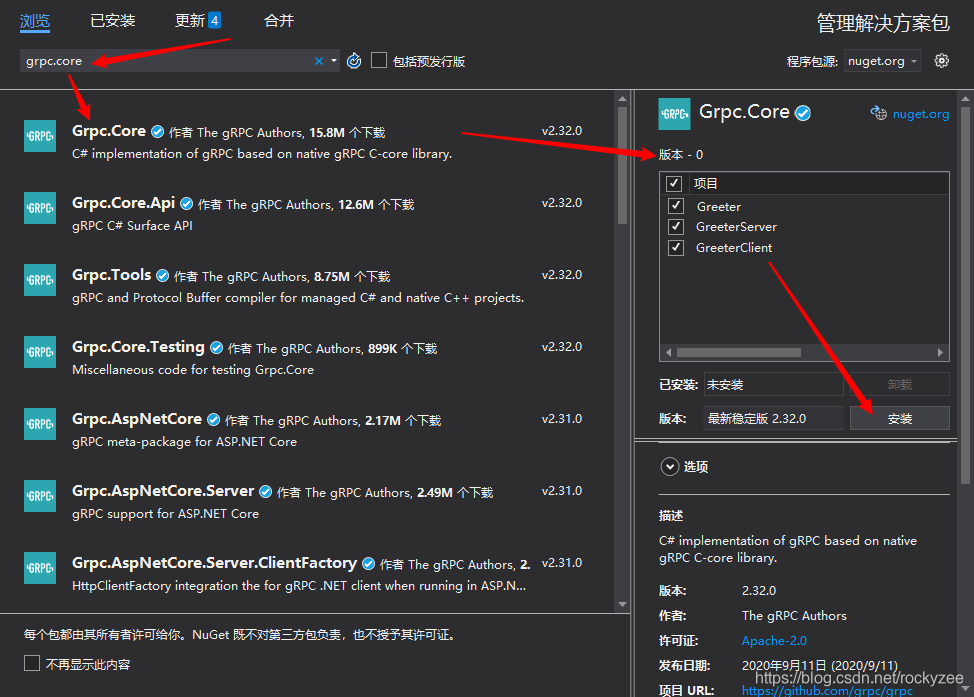Screen dimensions: 974x697
Task: Click the package list scroll-down arrow
Action: 622,604
